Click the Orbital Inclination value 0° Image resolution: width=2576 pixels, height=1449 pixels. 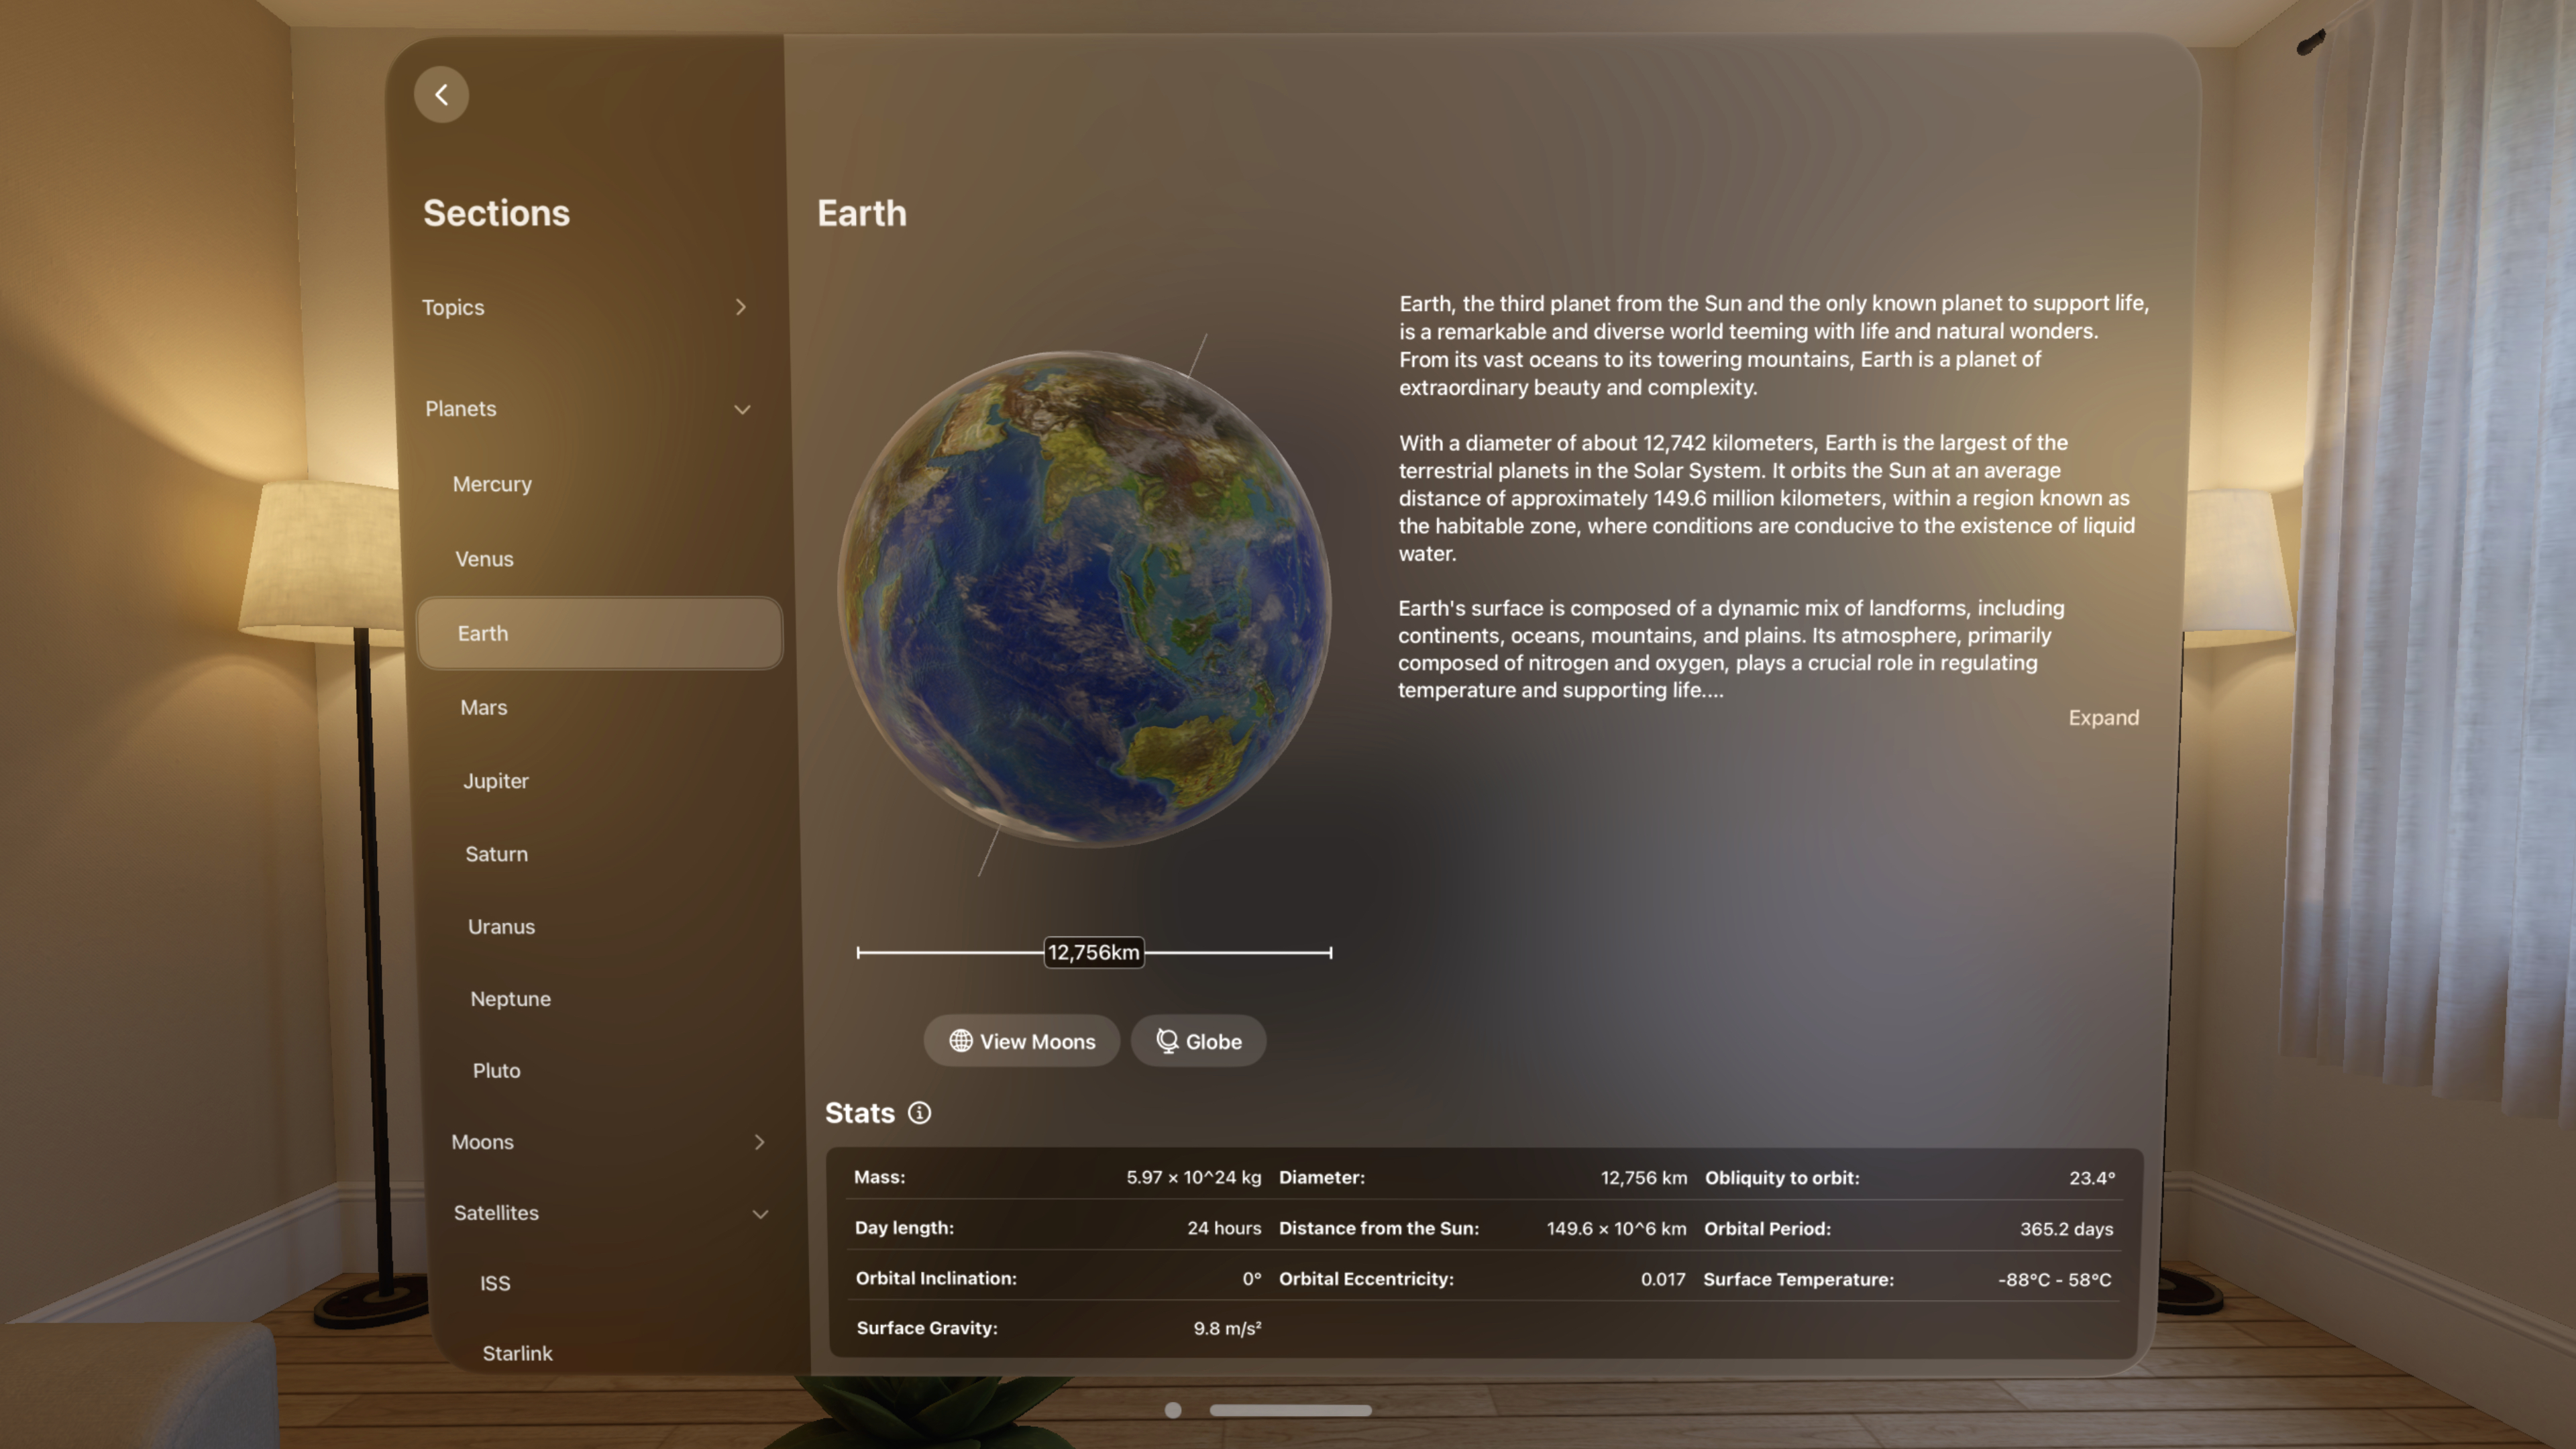(1251, 1279)
